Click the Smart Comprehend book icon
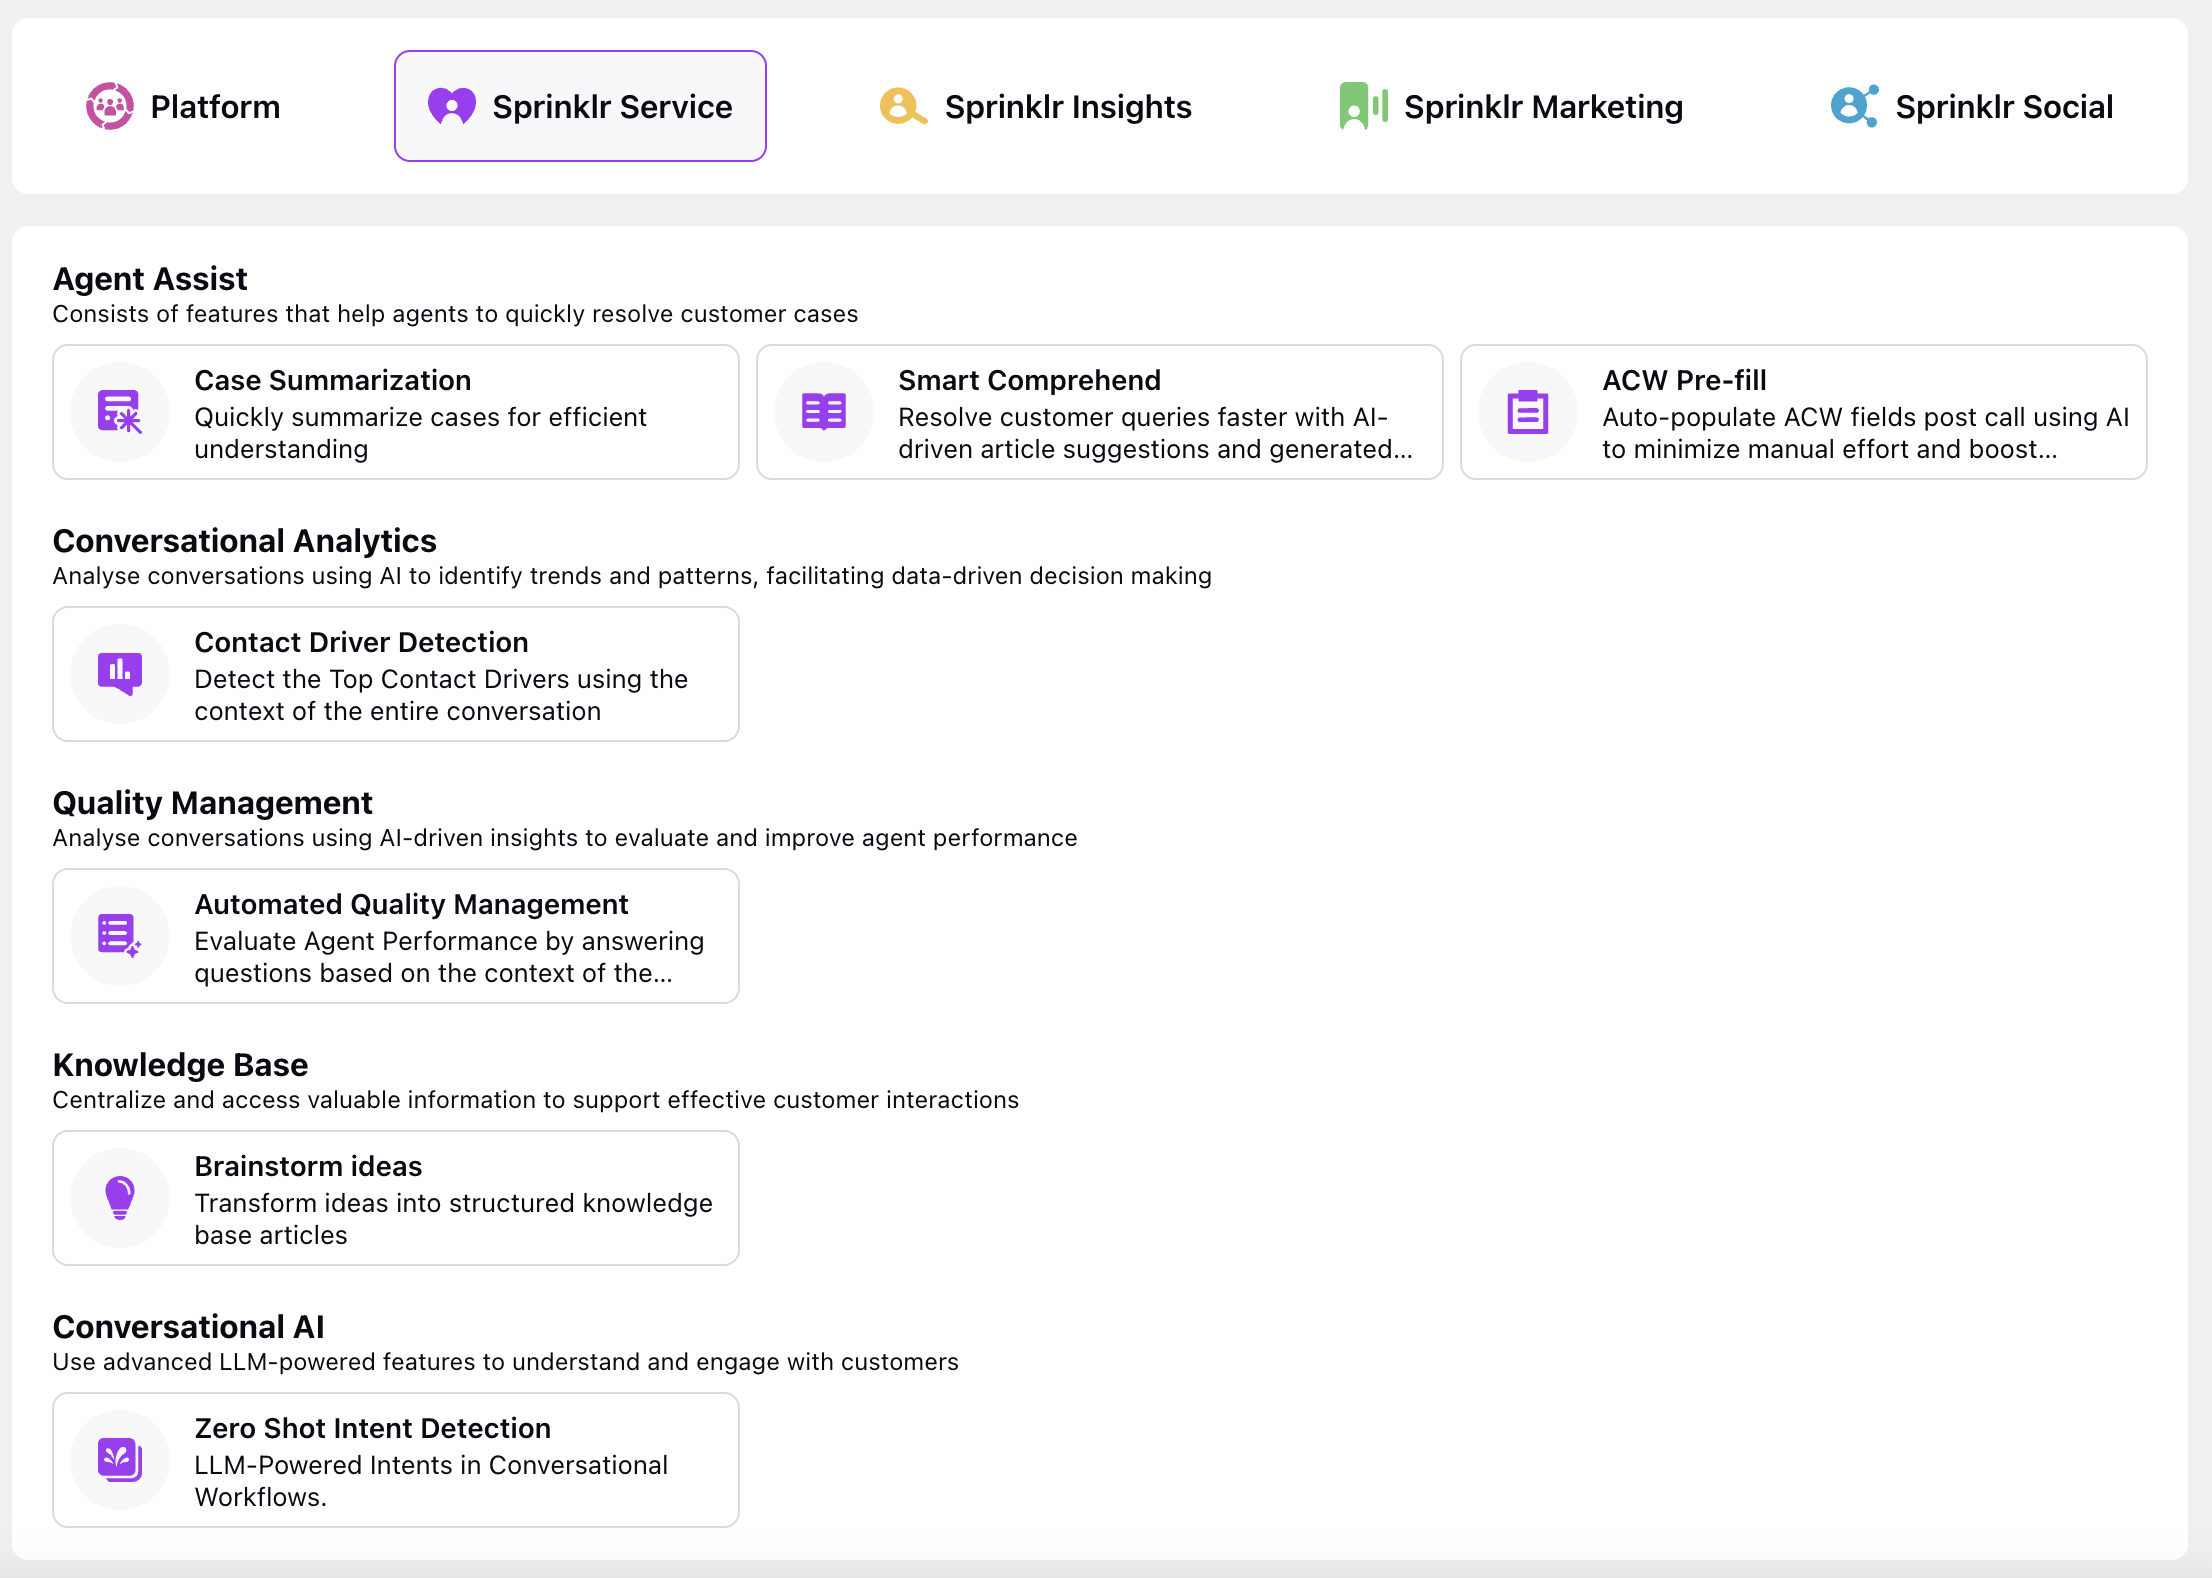 click(824, 412)
